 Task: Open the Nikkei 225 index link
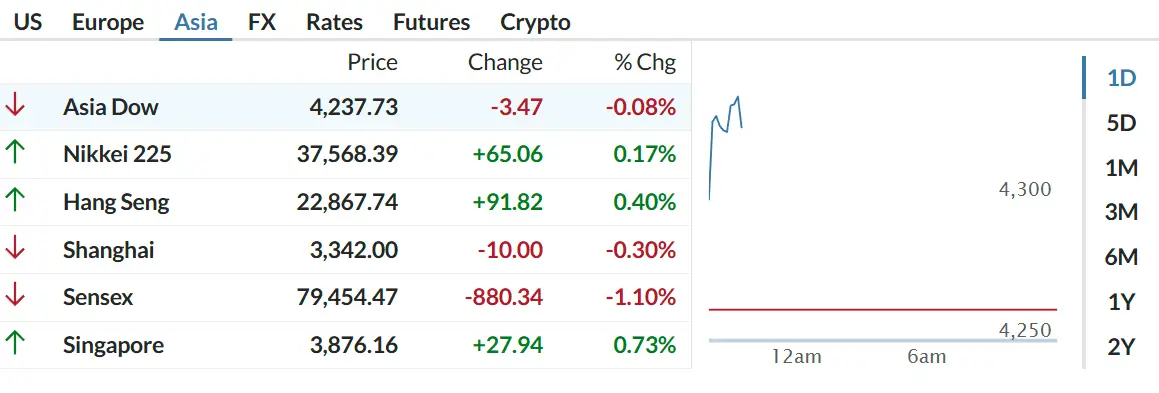point(117,154)
